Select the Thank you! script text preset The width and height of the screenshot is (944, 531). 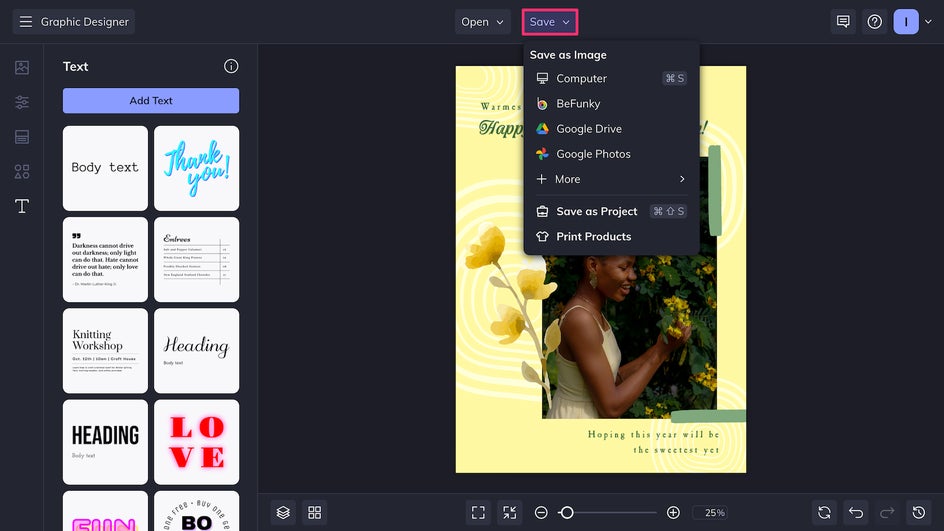(196, 168)
